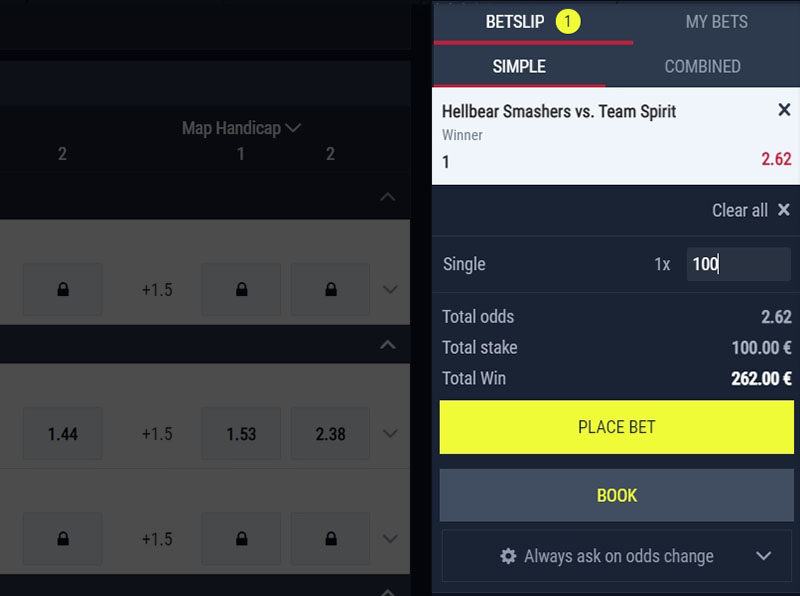Switch to the MY BETS tab
This screenshot has width=800, height=596.
click(x=716, y=22)
